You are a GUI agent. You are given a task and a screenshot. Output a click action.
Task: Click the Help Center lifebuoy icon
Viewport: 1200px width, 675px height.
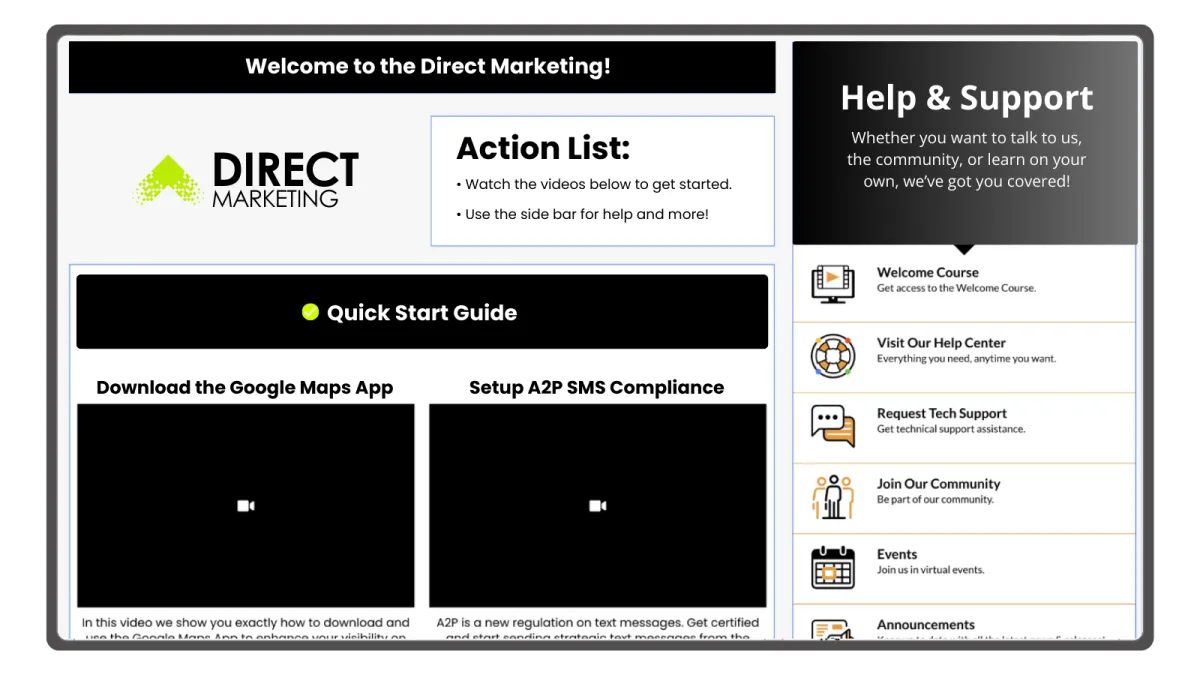click(x=832, y=355)
